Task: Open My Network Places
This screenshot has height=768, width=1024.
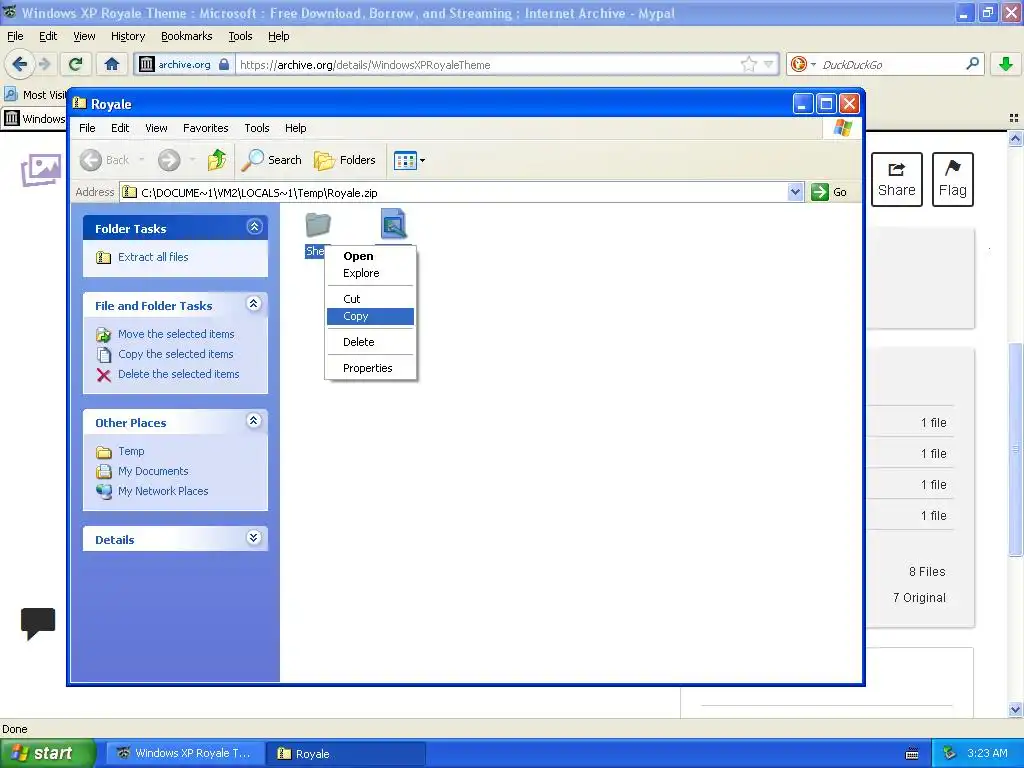Action: point(163,491)
